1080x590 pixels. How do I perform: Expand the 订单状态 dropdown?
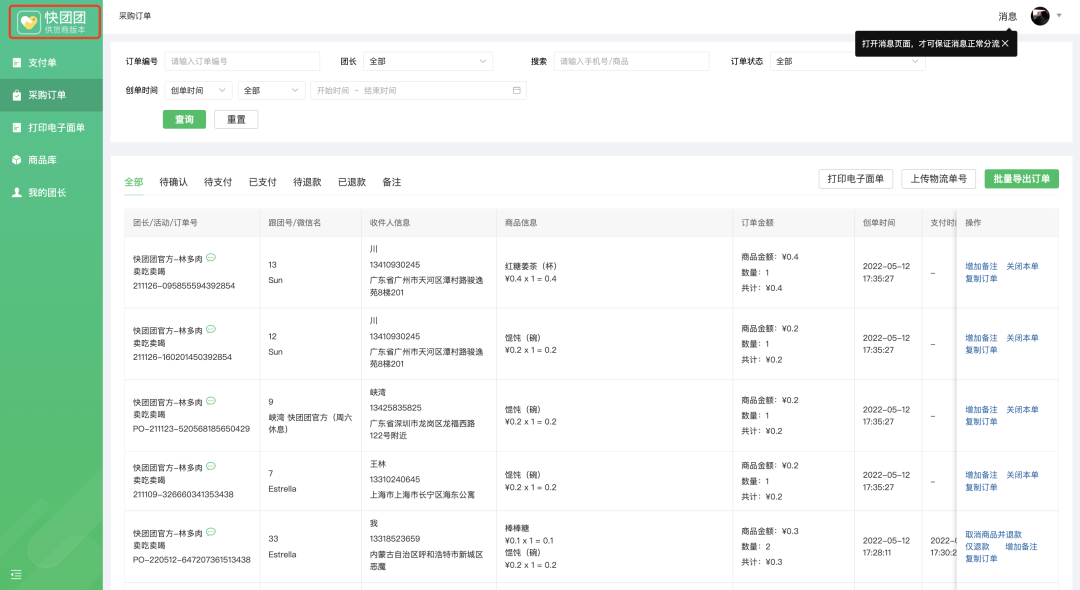[x=846, y=62]
